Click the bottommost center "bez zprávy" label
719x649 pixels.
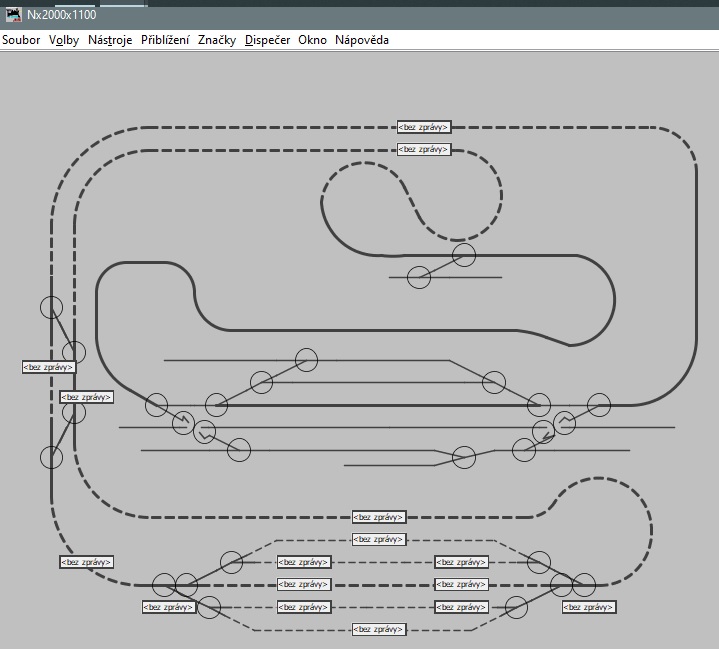click(379, 629)
